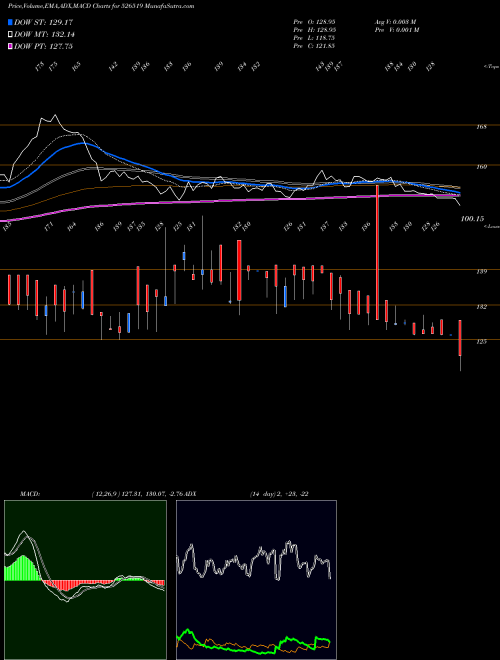Select the 'DOW ST: 129.17' legend text
Image resolution: width=500 pixels, height=660 pixels.
(x=44, y=22)
